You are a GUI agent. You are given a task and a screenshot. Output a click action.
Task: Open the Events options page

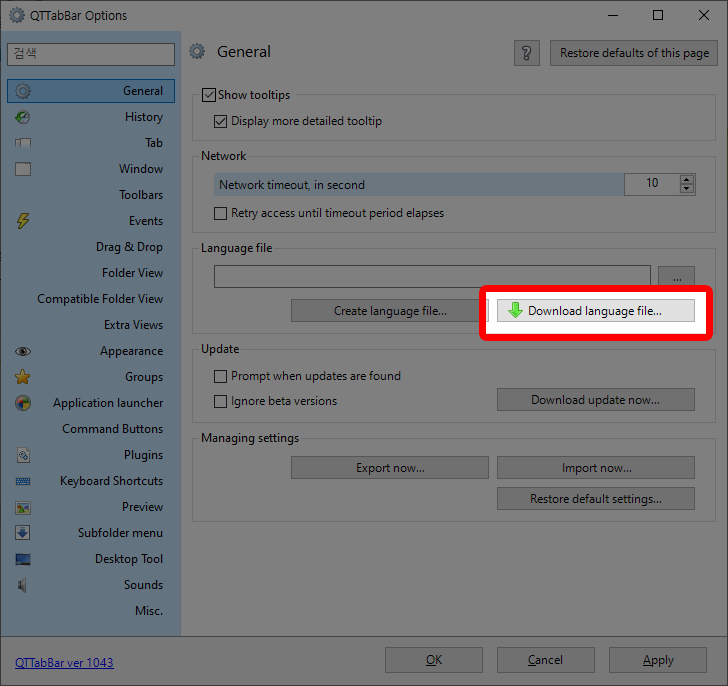click(91, 221)
